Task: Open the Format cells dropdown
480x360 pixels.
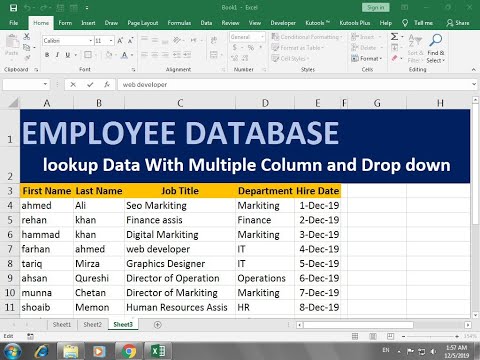Action: coord(367,58)
